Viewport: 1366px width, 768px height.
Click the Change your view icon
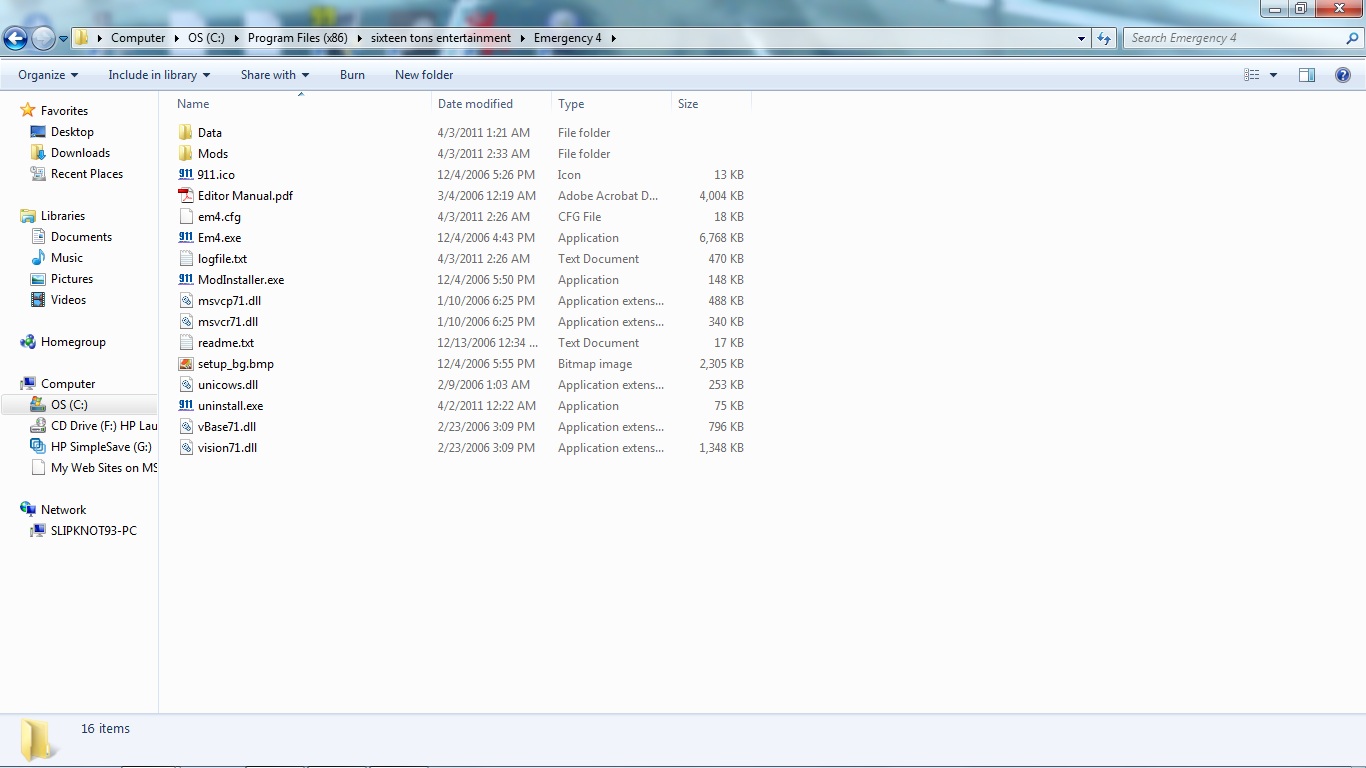(x=1251, y=75)
